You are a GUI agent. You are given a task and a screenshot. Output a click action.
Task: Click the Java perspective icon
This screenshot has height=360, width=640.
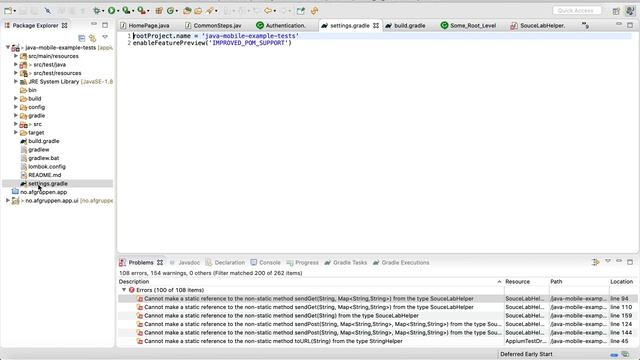[x=630, y=11]
